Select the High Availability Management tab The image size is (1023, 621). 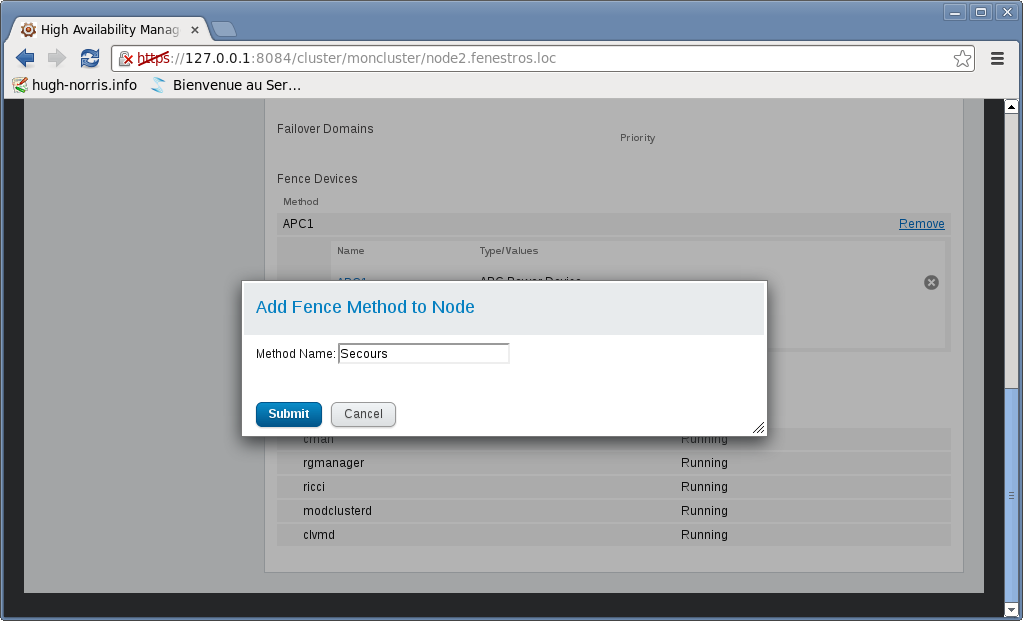(x=105, y=30)
